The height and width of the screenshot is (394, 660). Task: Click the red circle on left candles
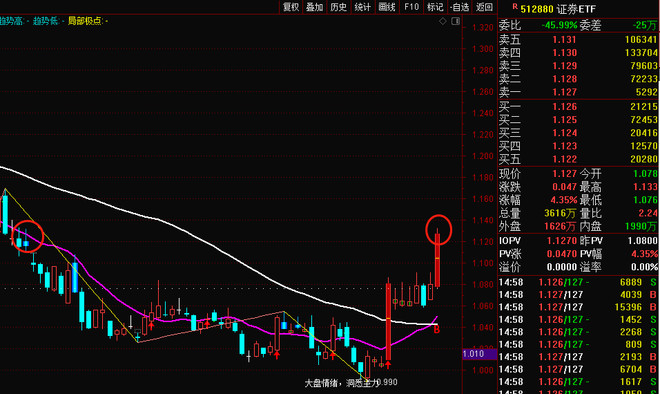coord(27,236)
